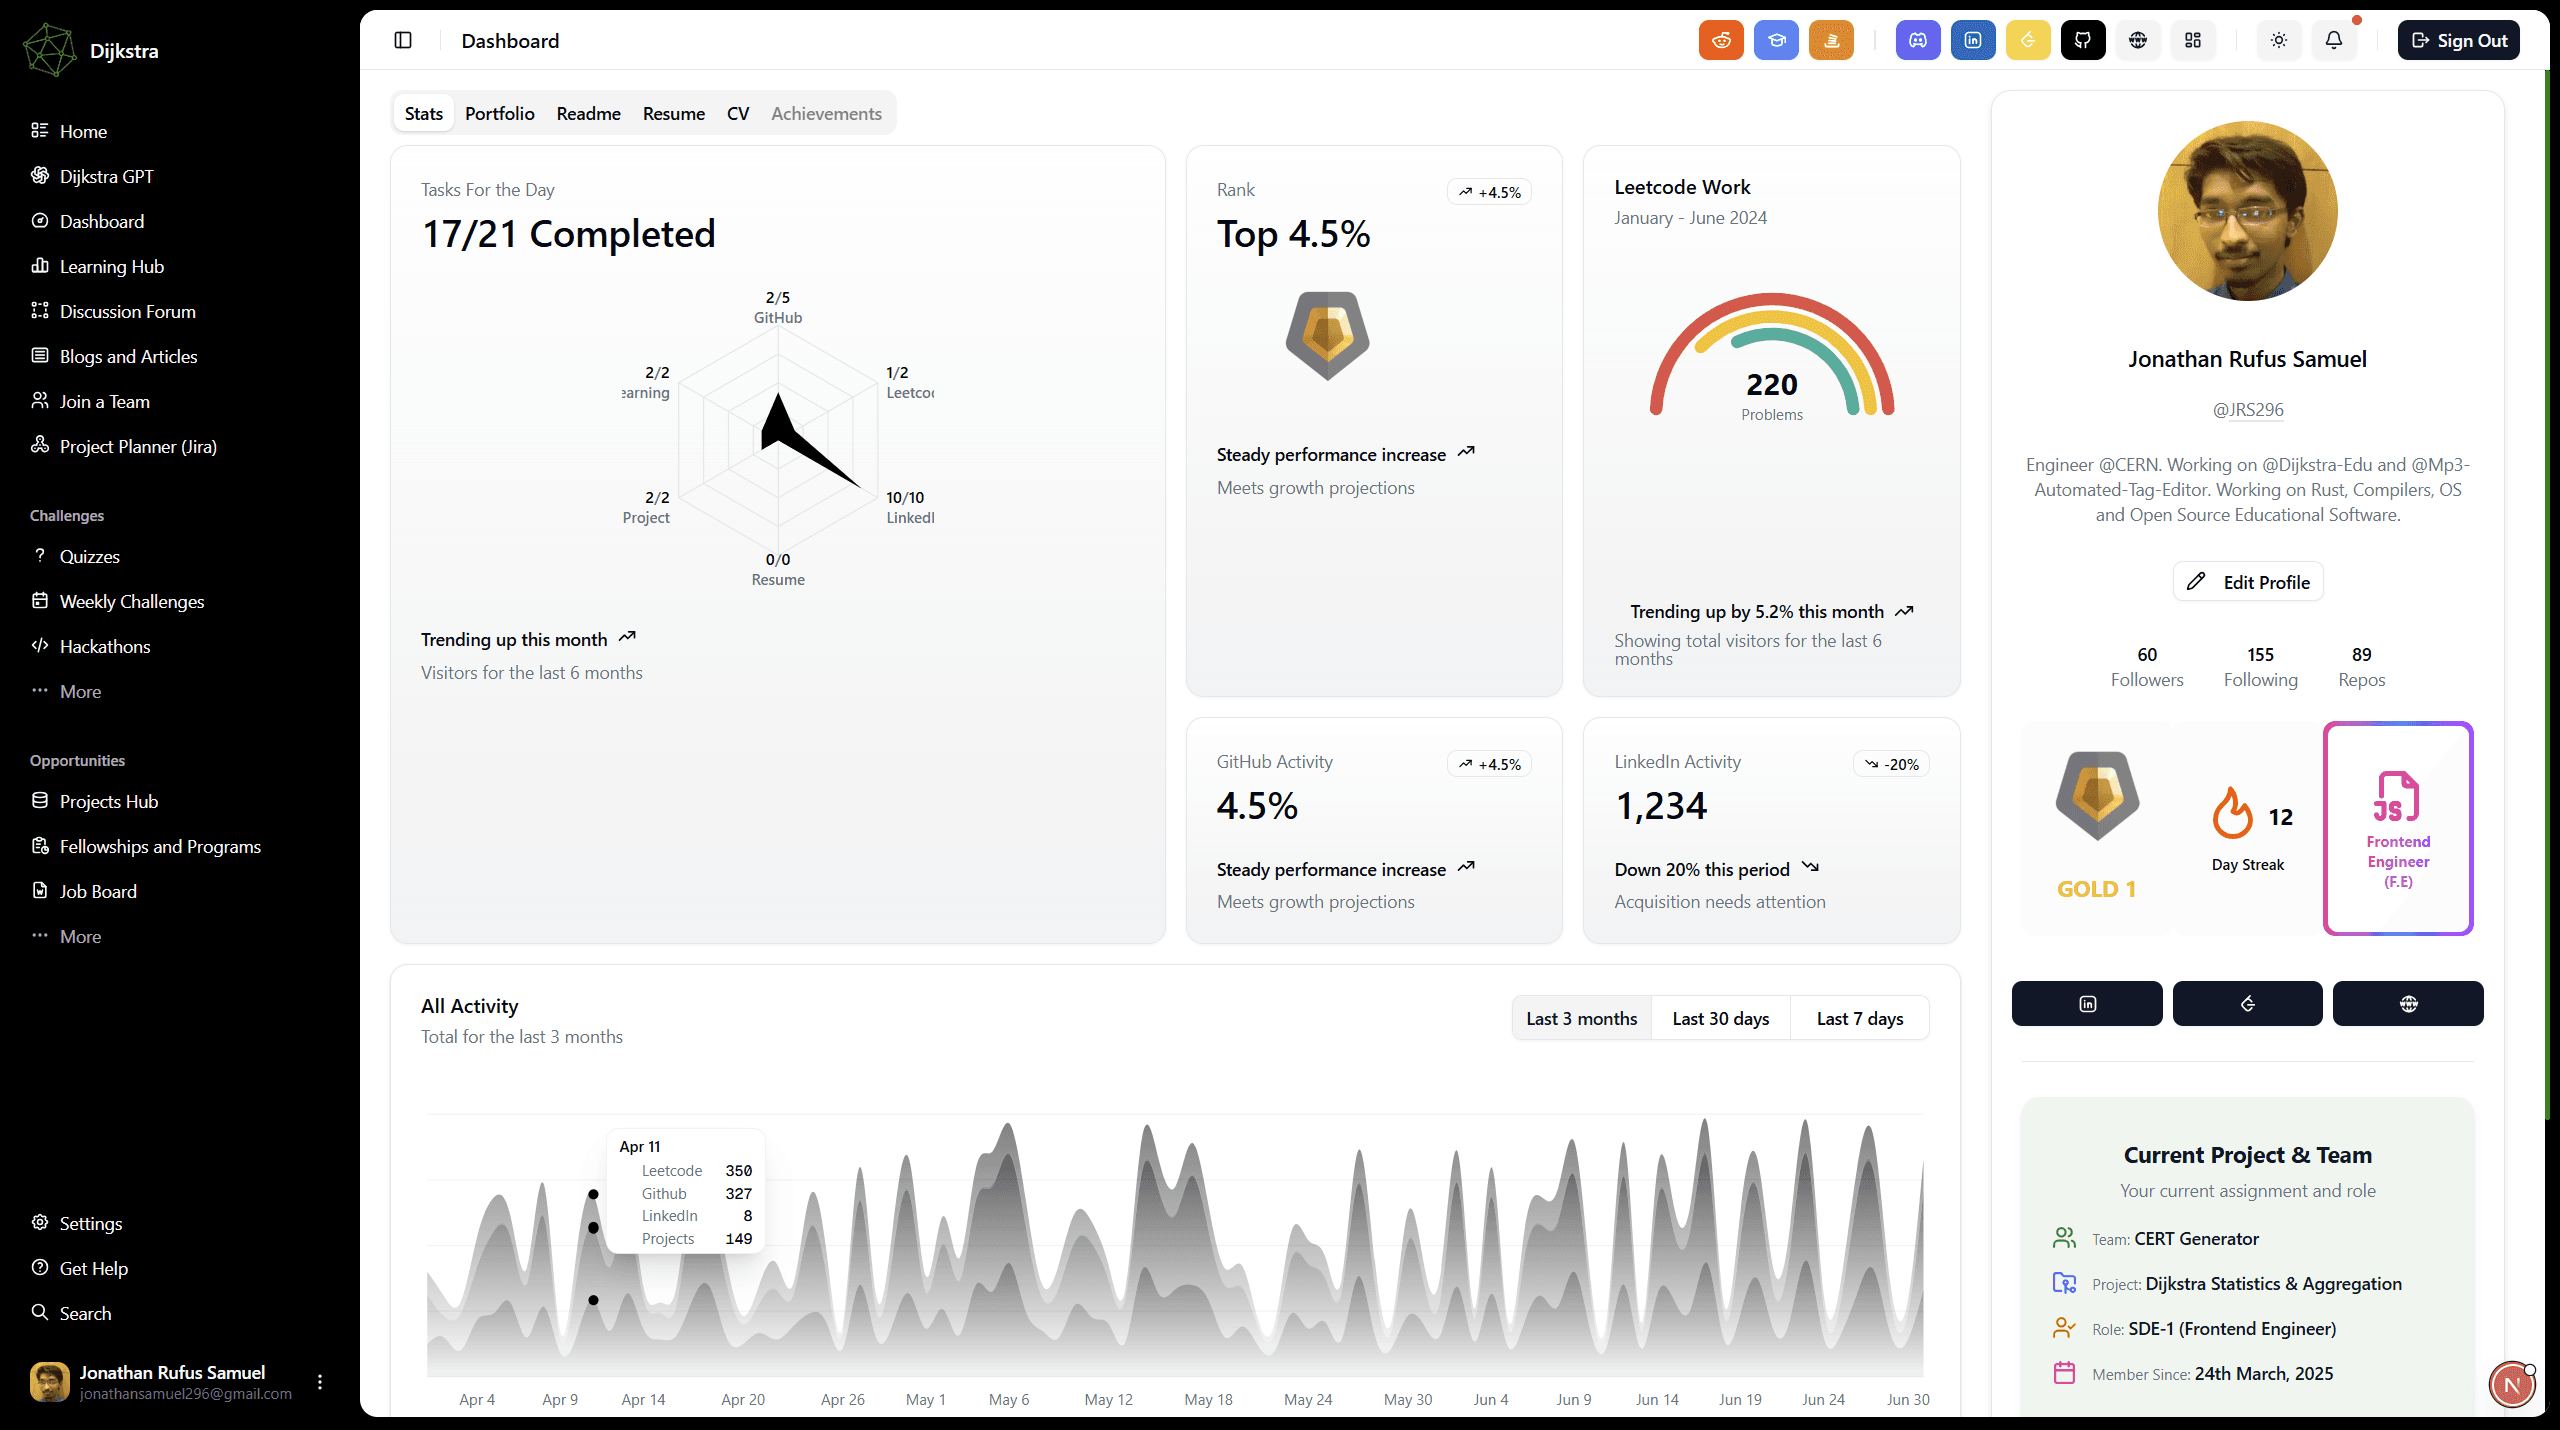Click the yellow LeetCode icon in header

click(2028, 40)
